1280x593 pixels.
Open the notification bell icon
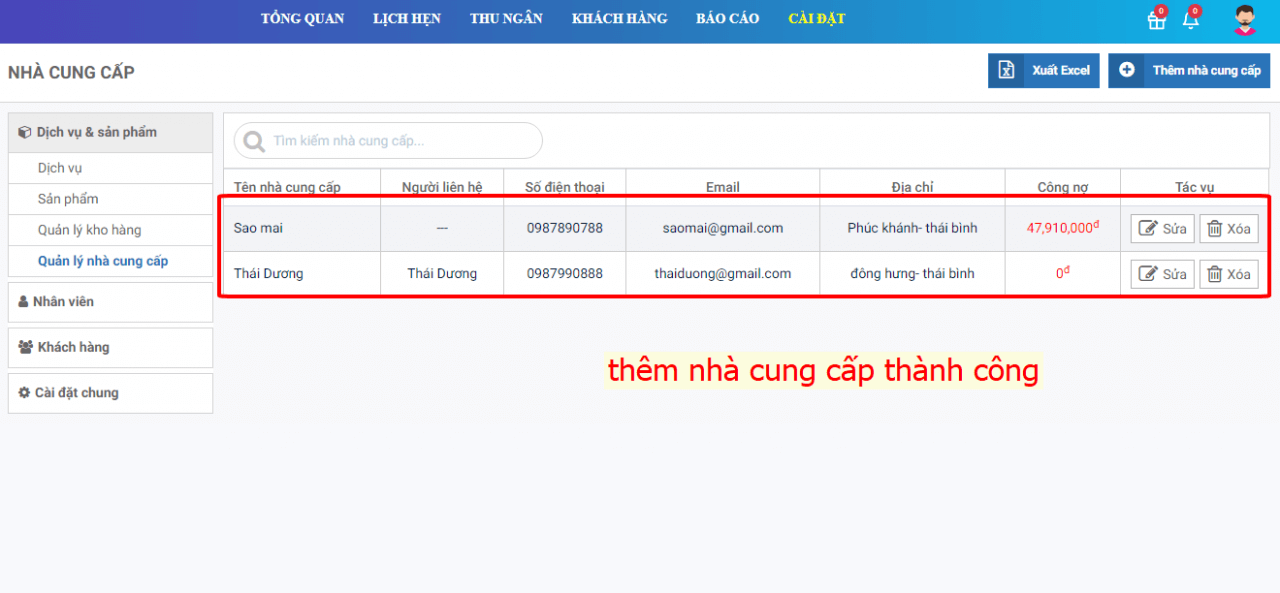1190,20
